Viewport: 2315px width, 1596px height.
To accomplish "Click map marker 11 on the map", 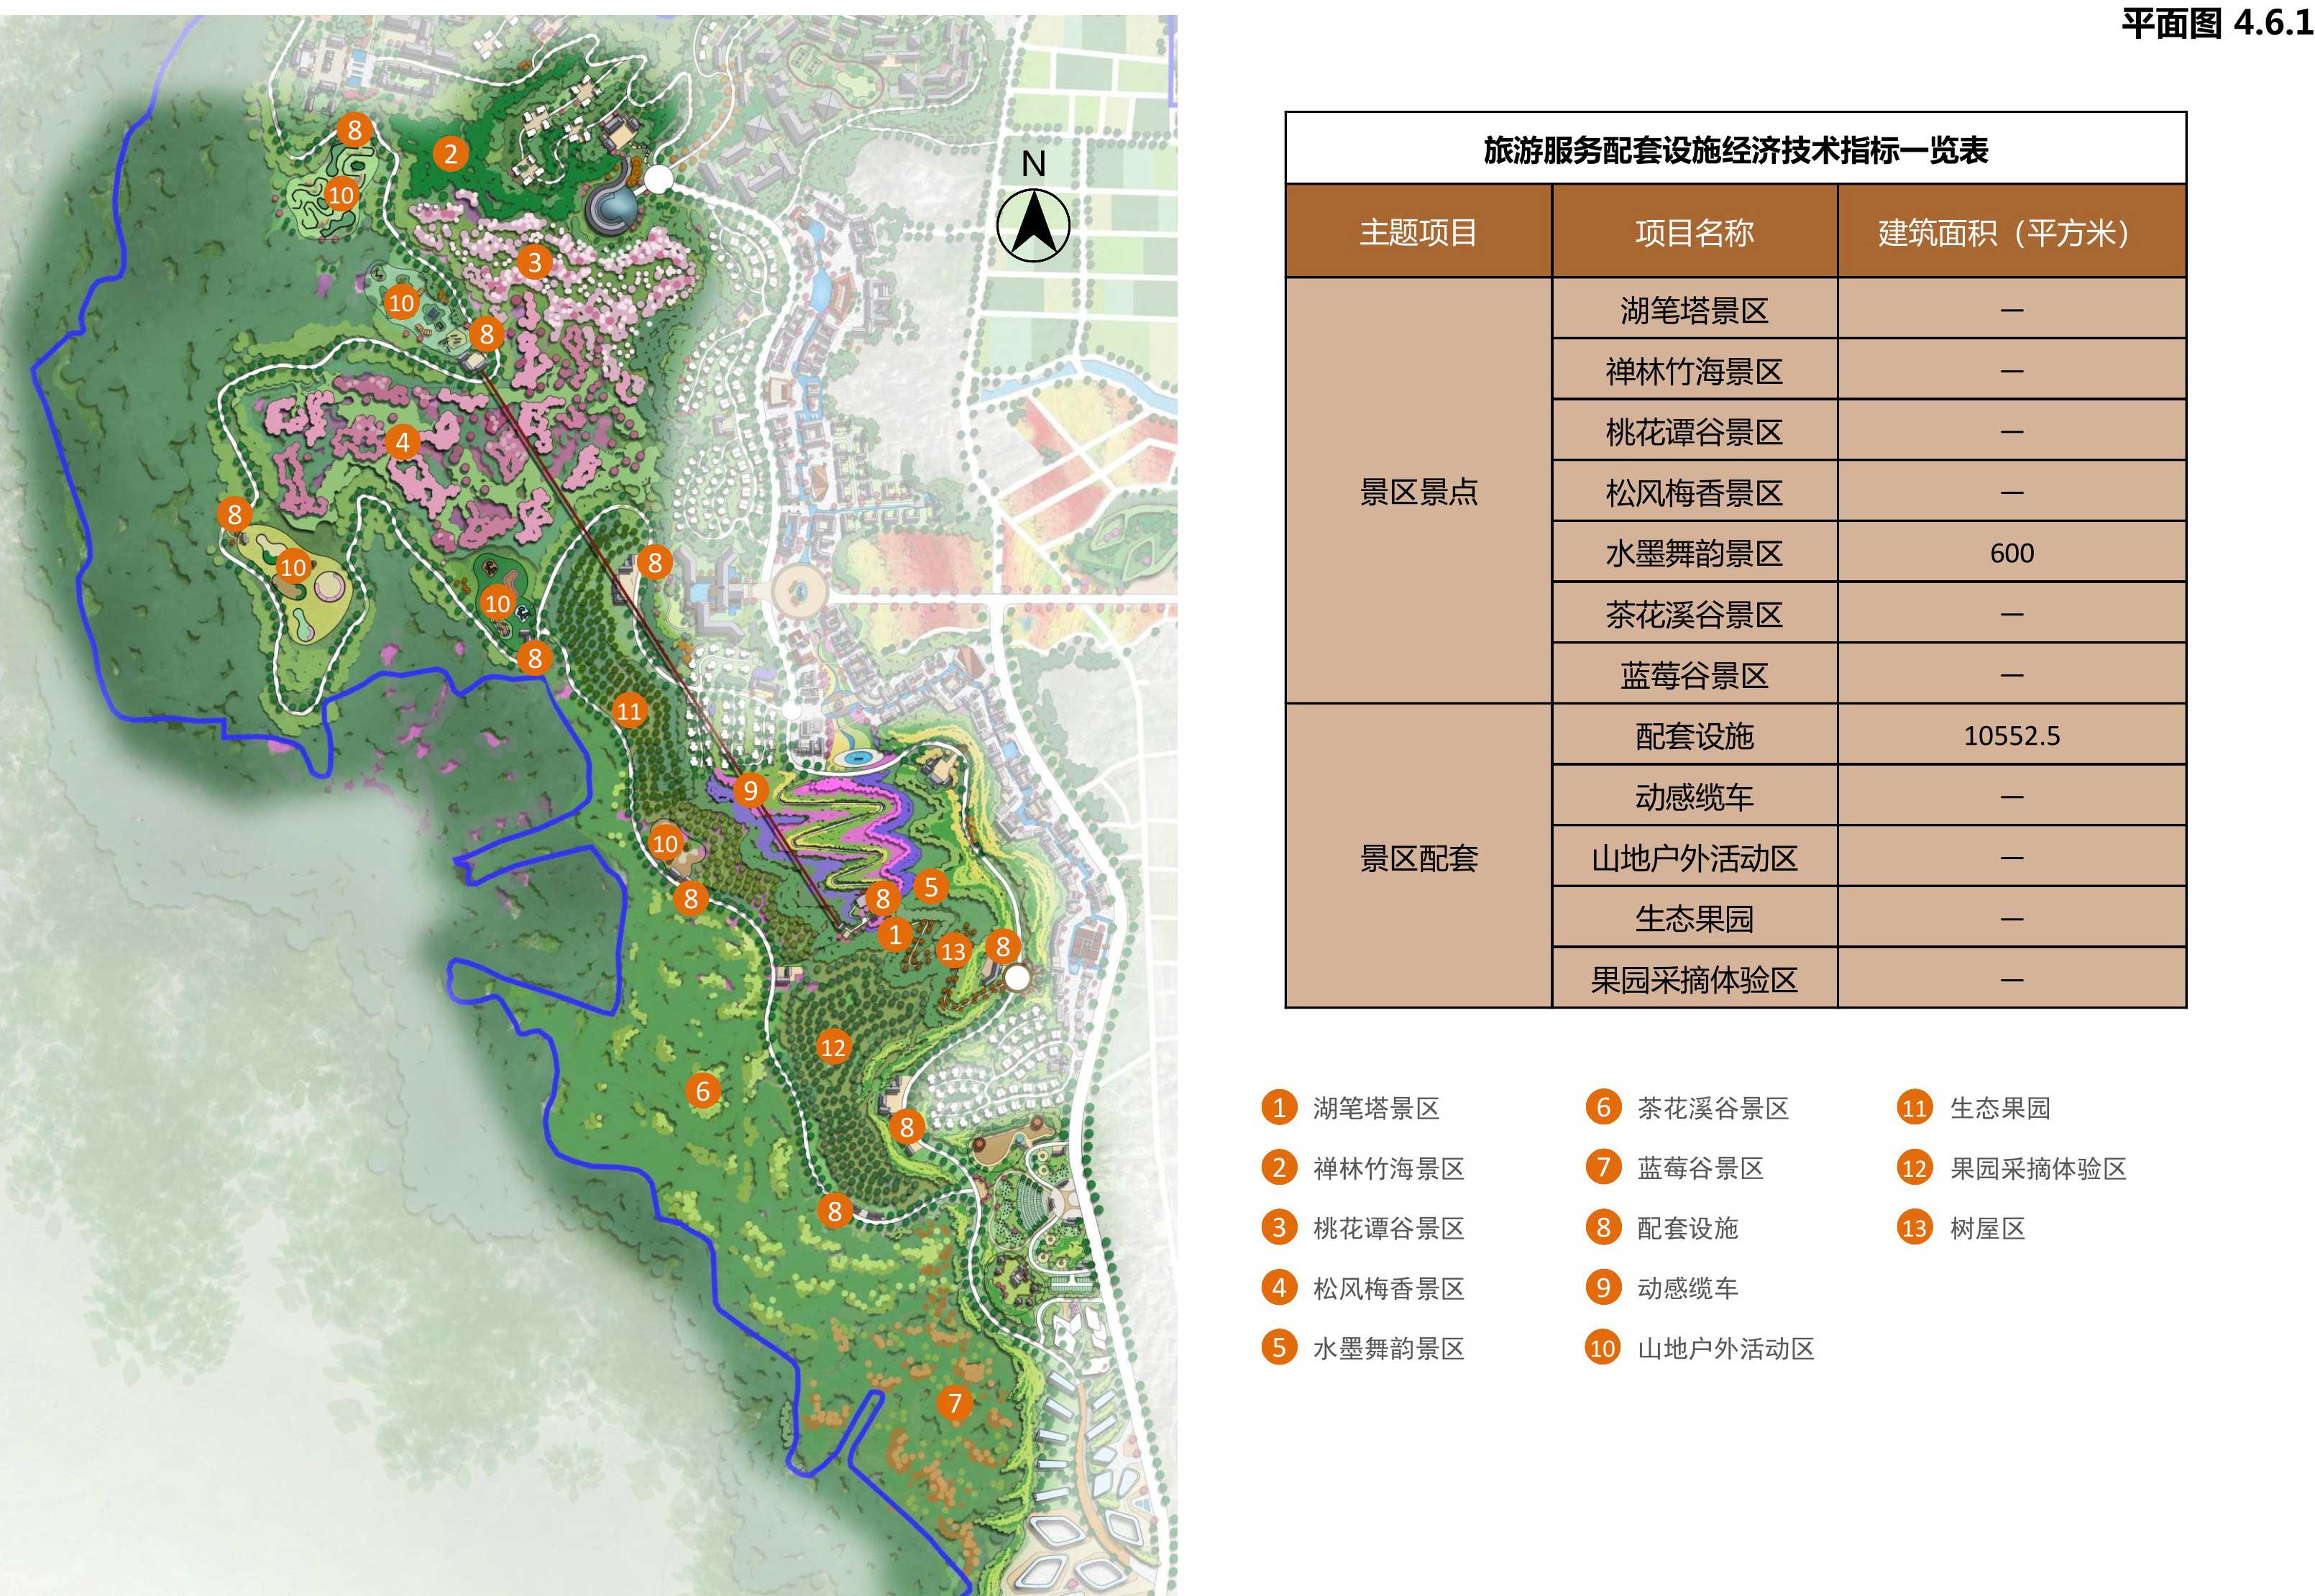I will pos(629,711).
